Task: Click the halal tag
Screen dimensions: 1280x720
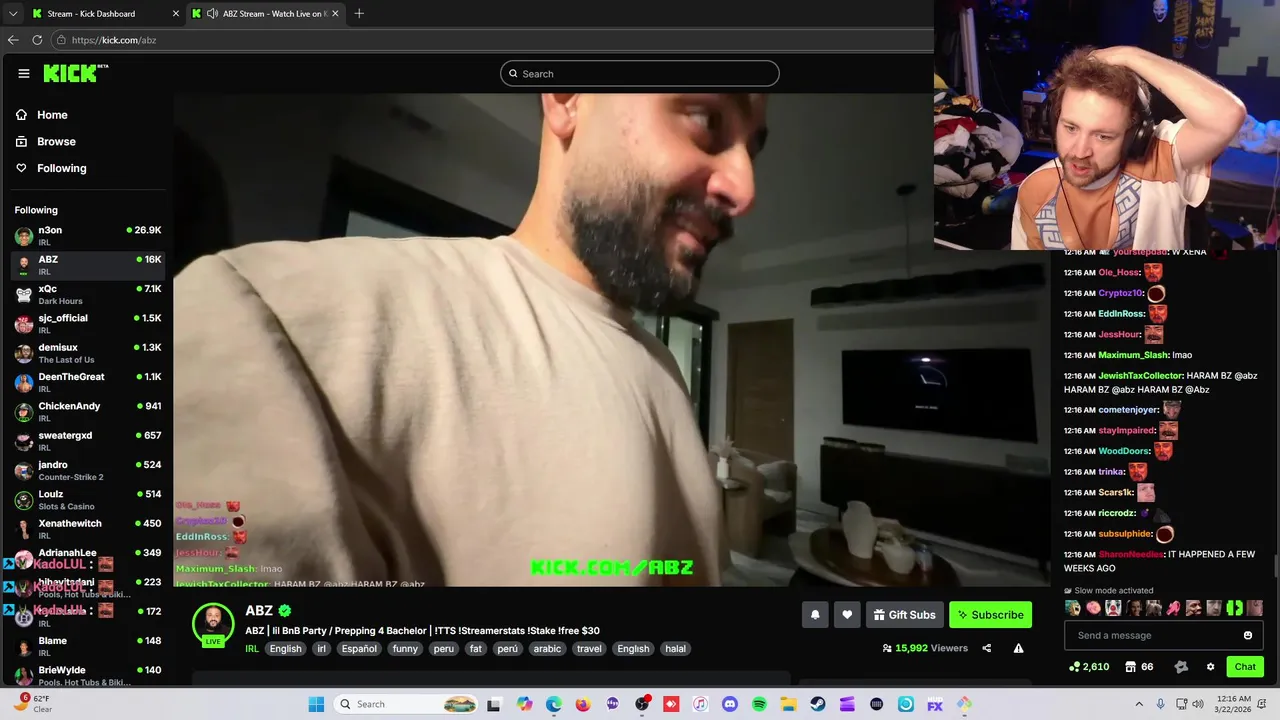Action: (x=676, y=648)
